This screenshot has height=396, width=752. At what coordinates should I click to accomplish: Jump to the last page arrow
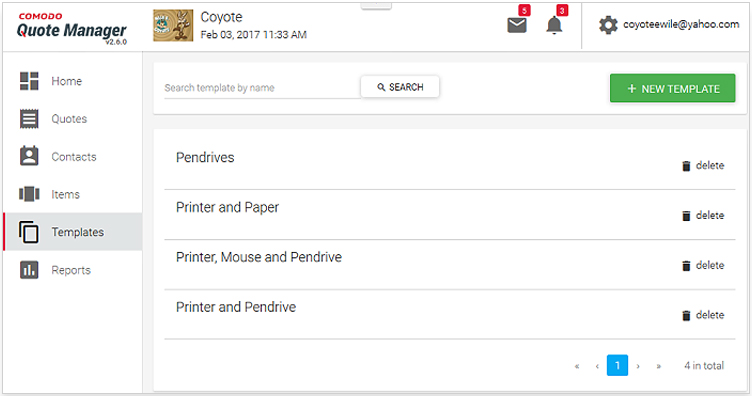658,366
